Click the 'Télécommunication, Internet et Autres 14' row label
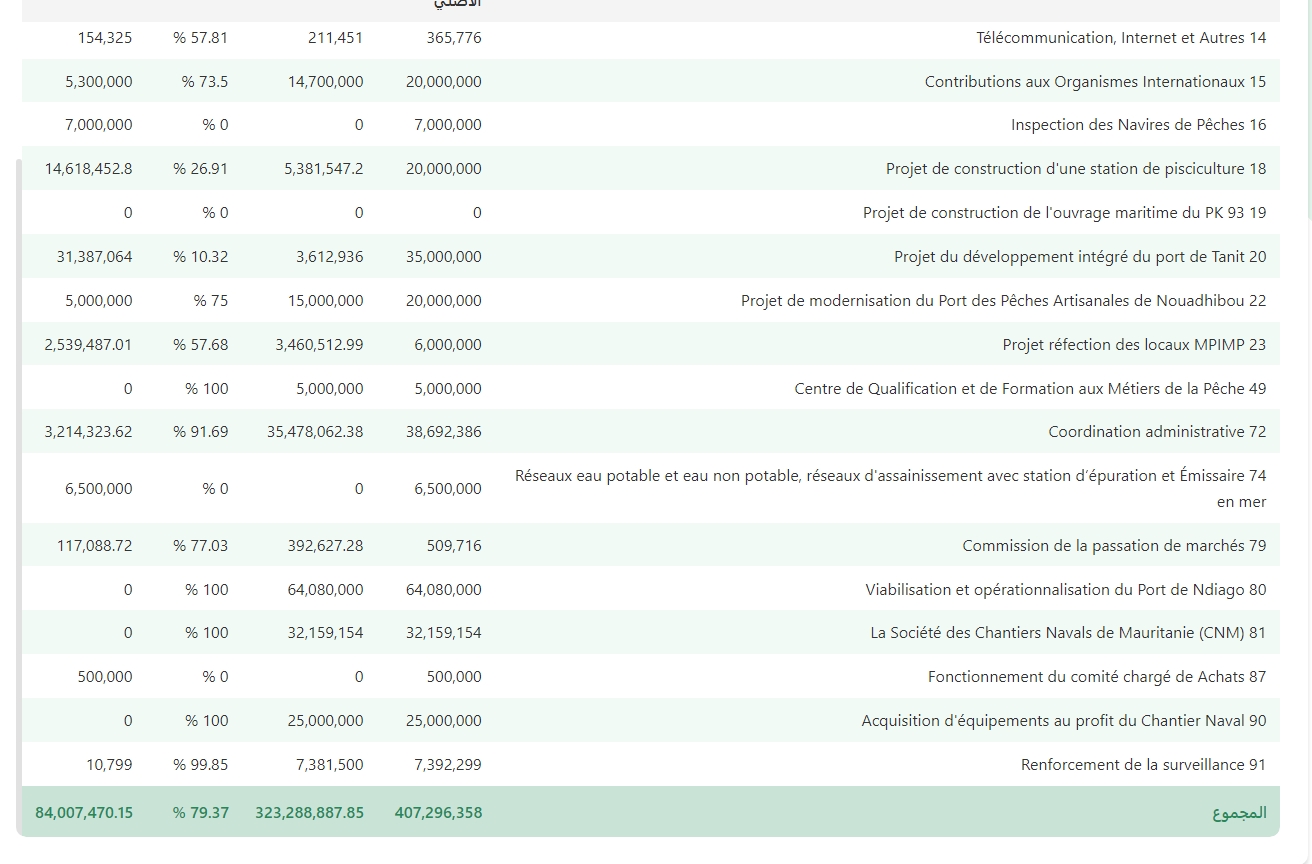The image size is (1312, 864). tap(1120, 38)
